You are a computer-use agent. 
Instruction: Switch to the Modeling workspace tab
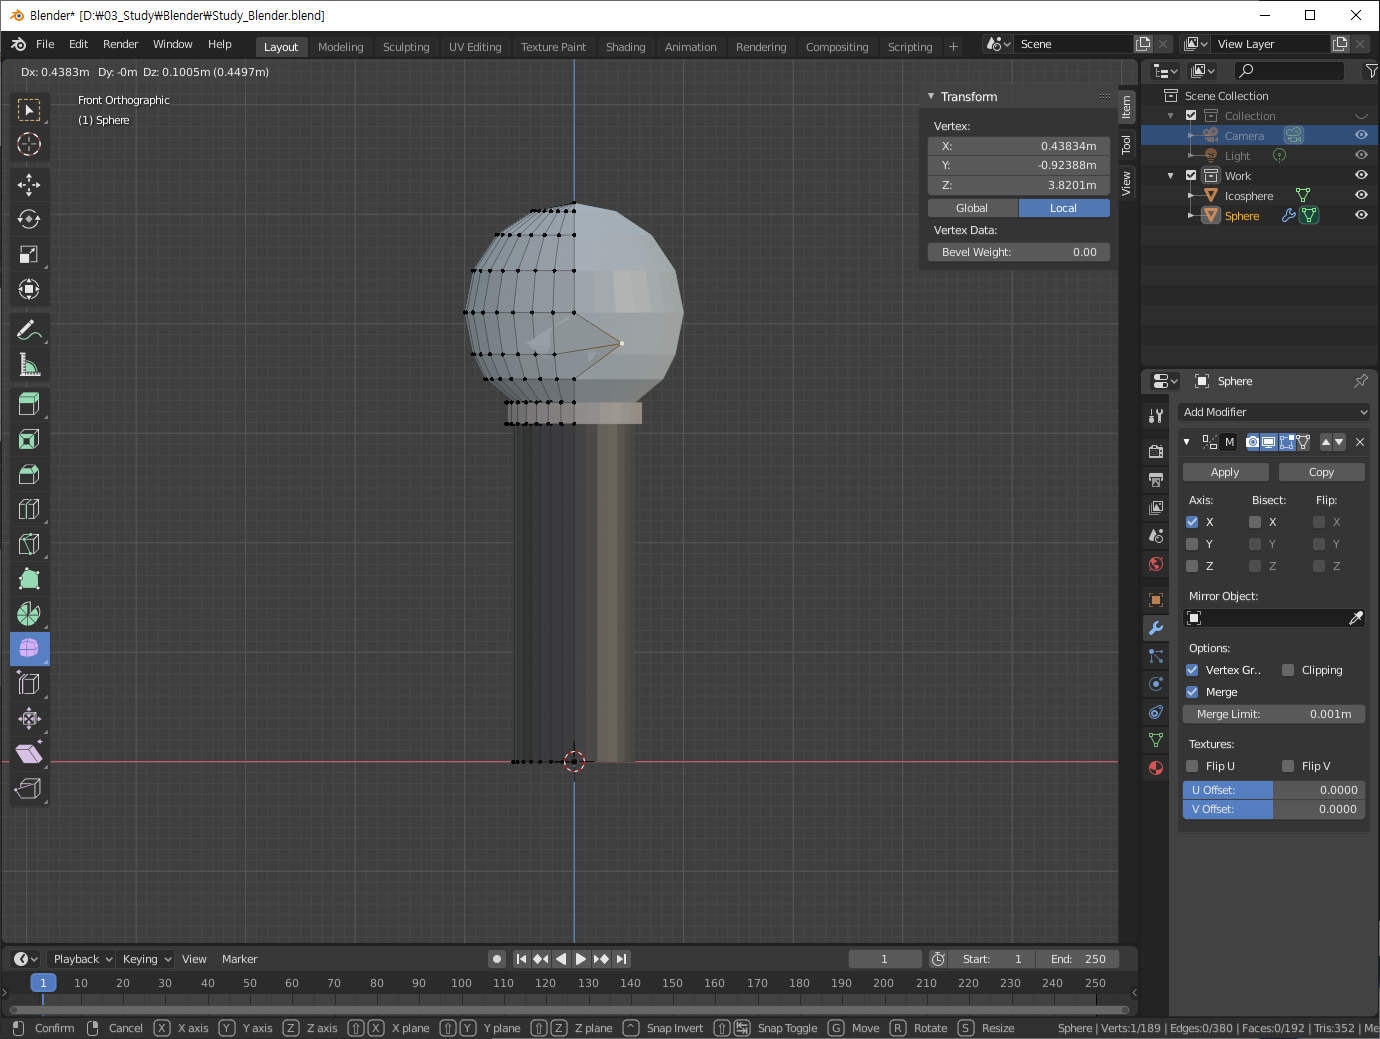[x=341, y=47]
